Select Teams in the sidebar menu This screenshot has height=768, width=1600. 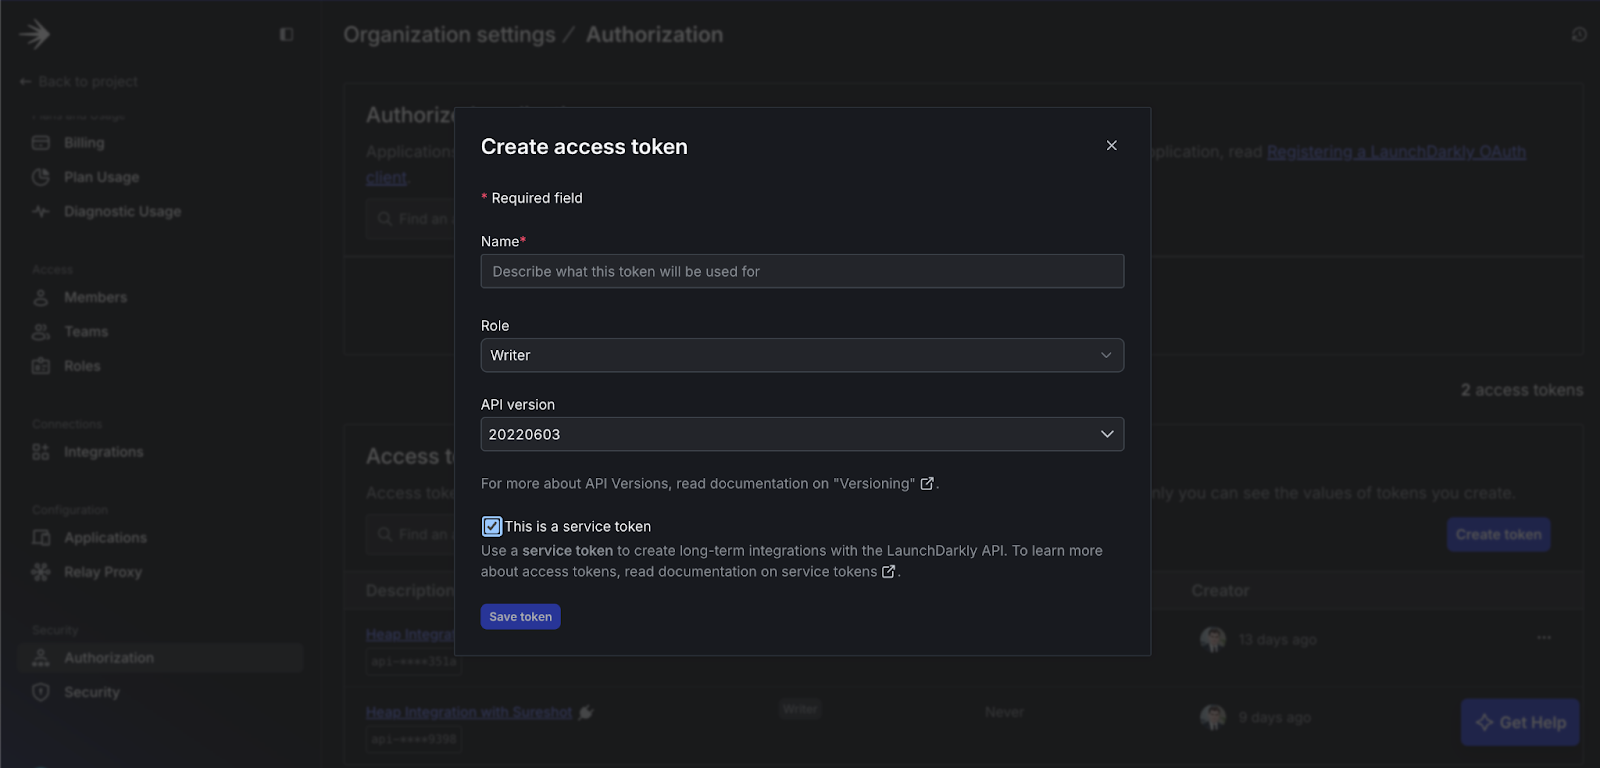pos(86,332)
